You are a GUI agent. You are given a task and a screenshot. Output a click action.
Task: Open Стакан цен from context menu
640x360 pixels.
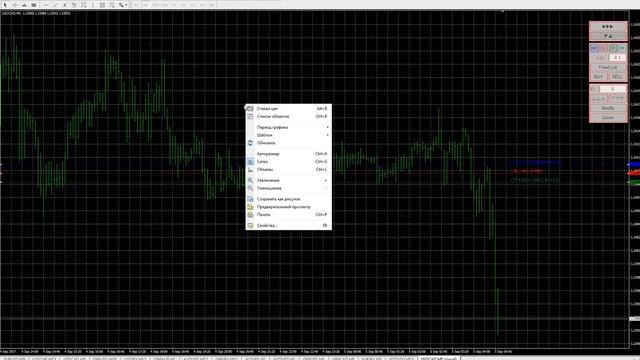click(x=289, y=109)
